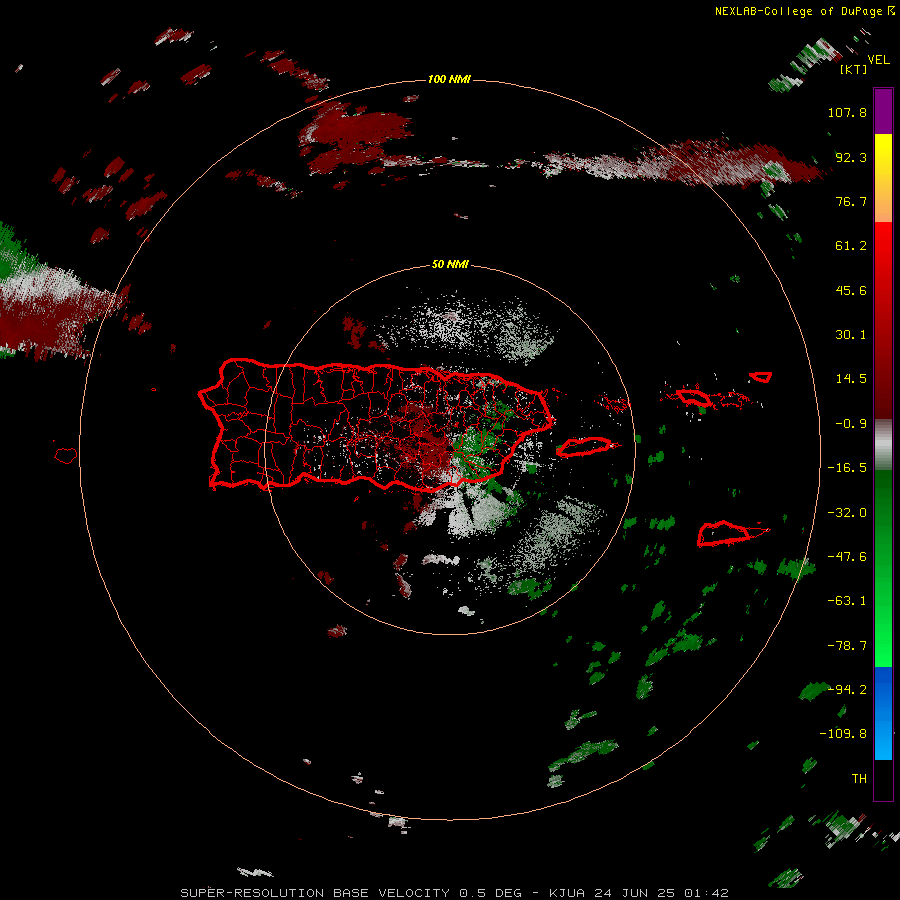Select the -16.5 velocity scale value
Screen dimensions: 900x900
point(847,468)
